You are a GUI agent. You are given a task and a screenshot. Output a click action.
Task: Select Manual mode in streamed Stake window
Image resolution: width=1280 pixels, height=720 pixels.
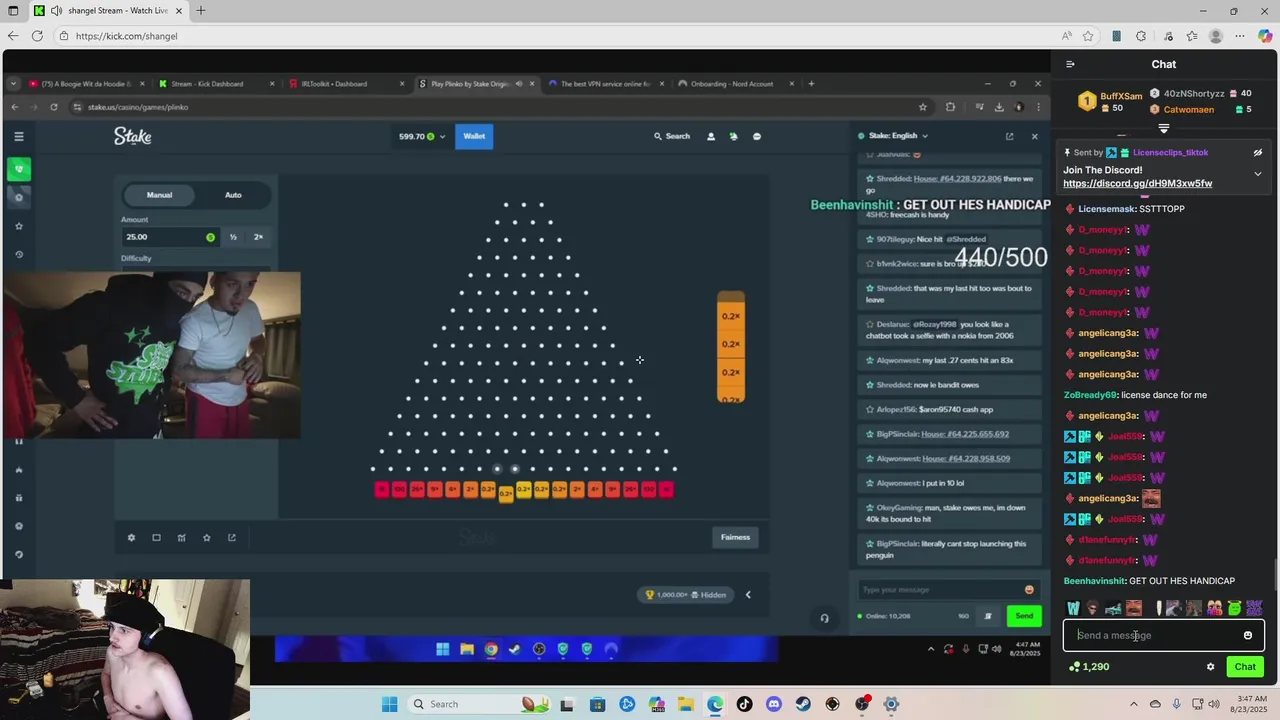click(x=160, y=195)
